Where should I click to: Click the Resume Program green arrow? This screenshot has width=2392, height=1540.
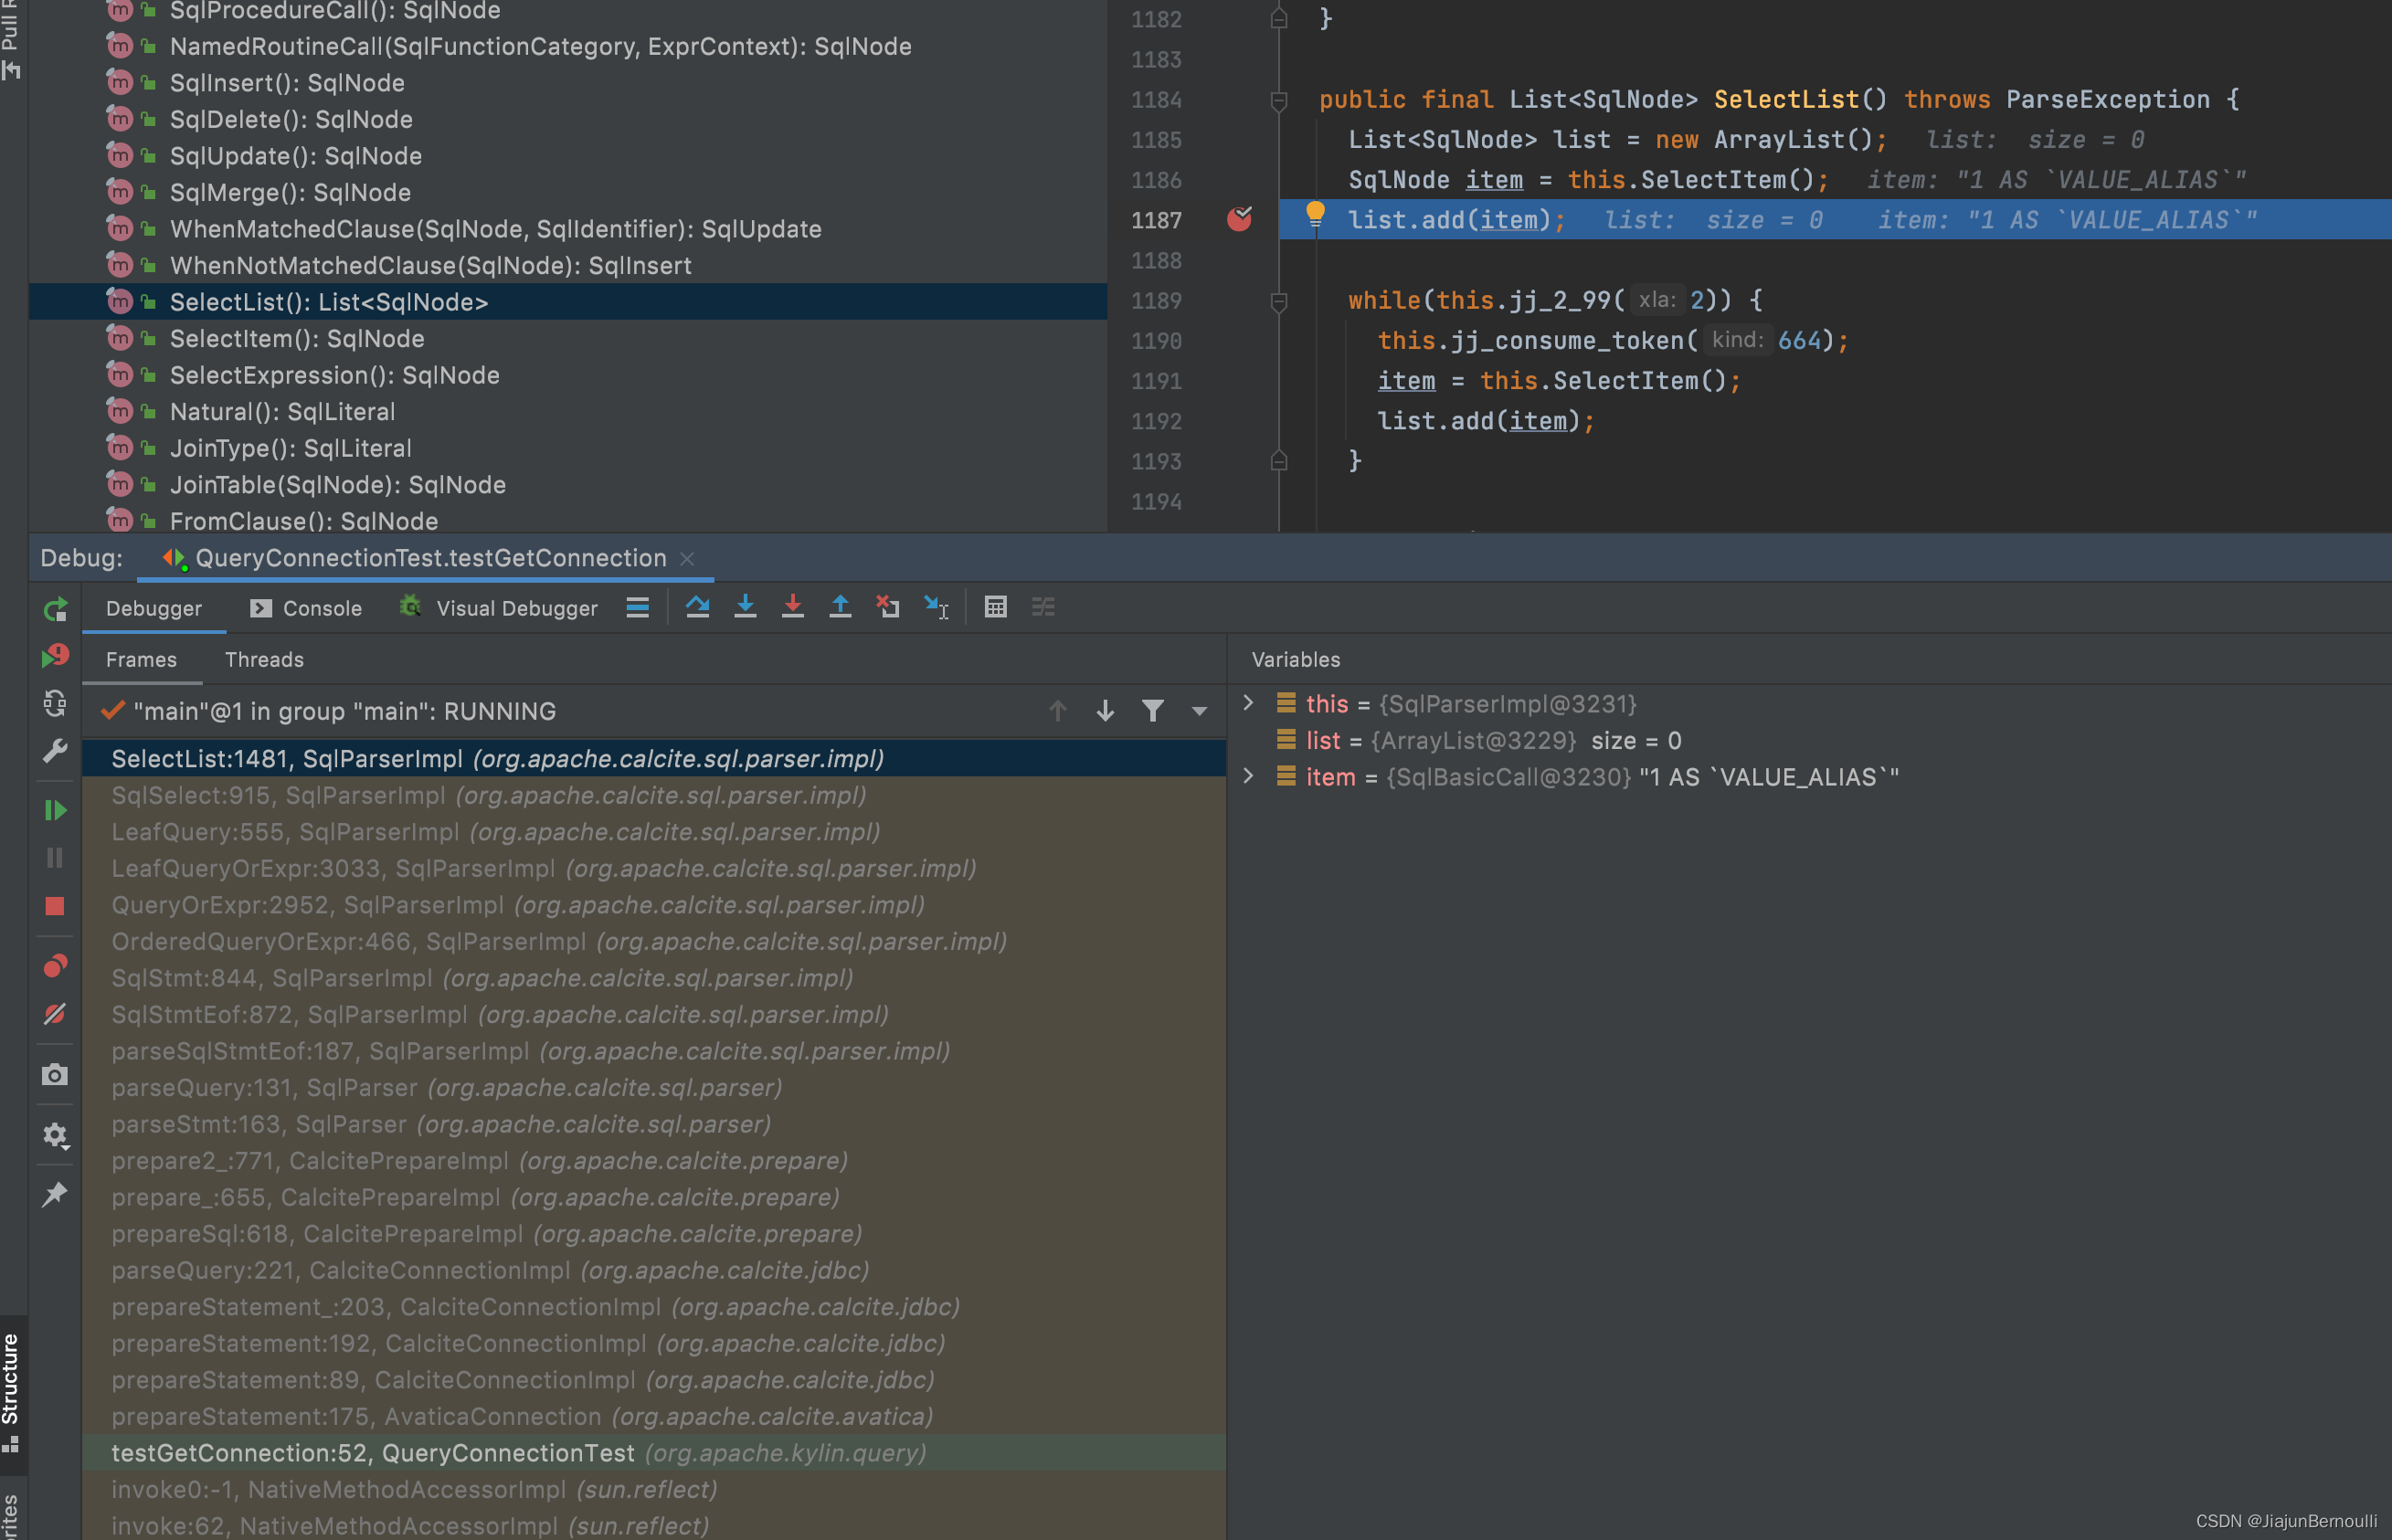tap(55, 810)
